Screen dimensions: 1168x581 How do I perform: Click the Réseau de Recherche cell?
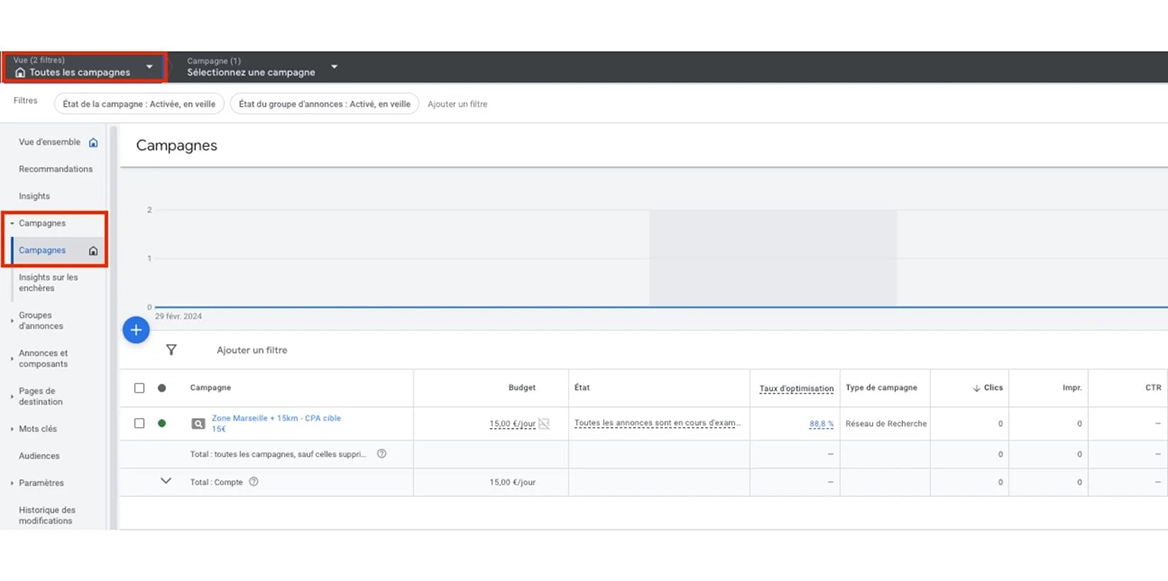click(886, 424)
